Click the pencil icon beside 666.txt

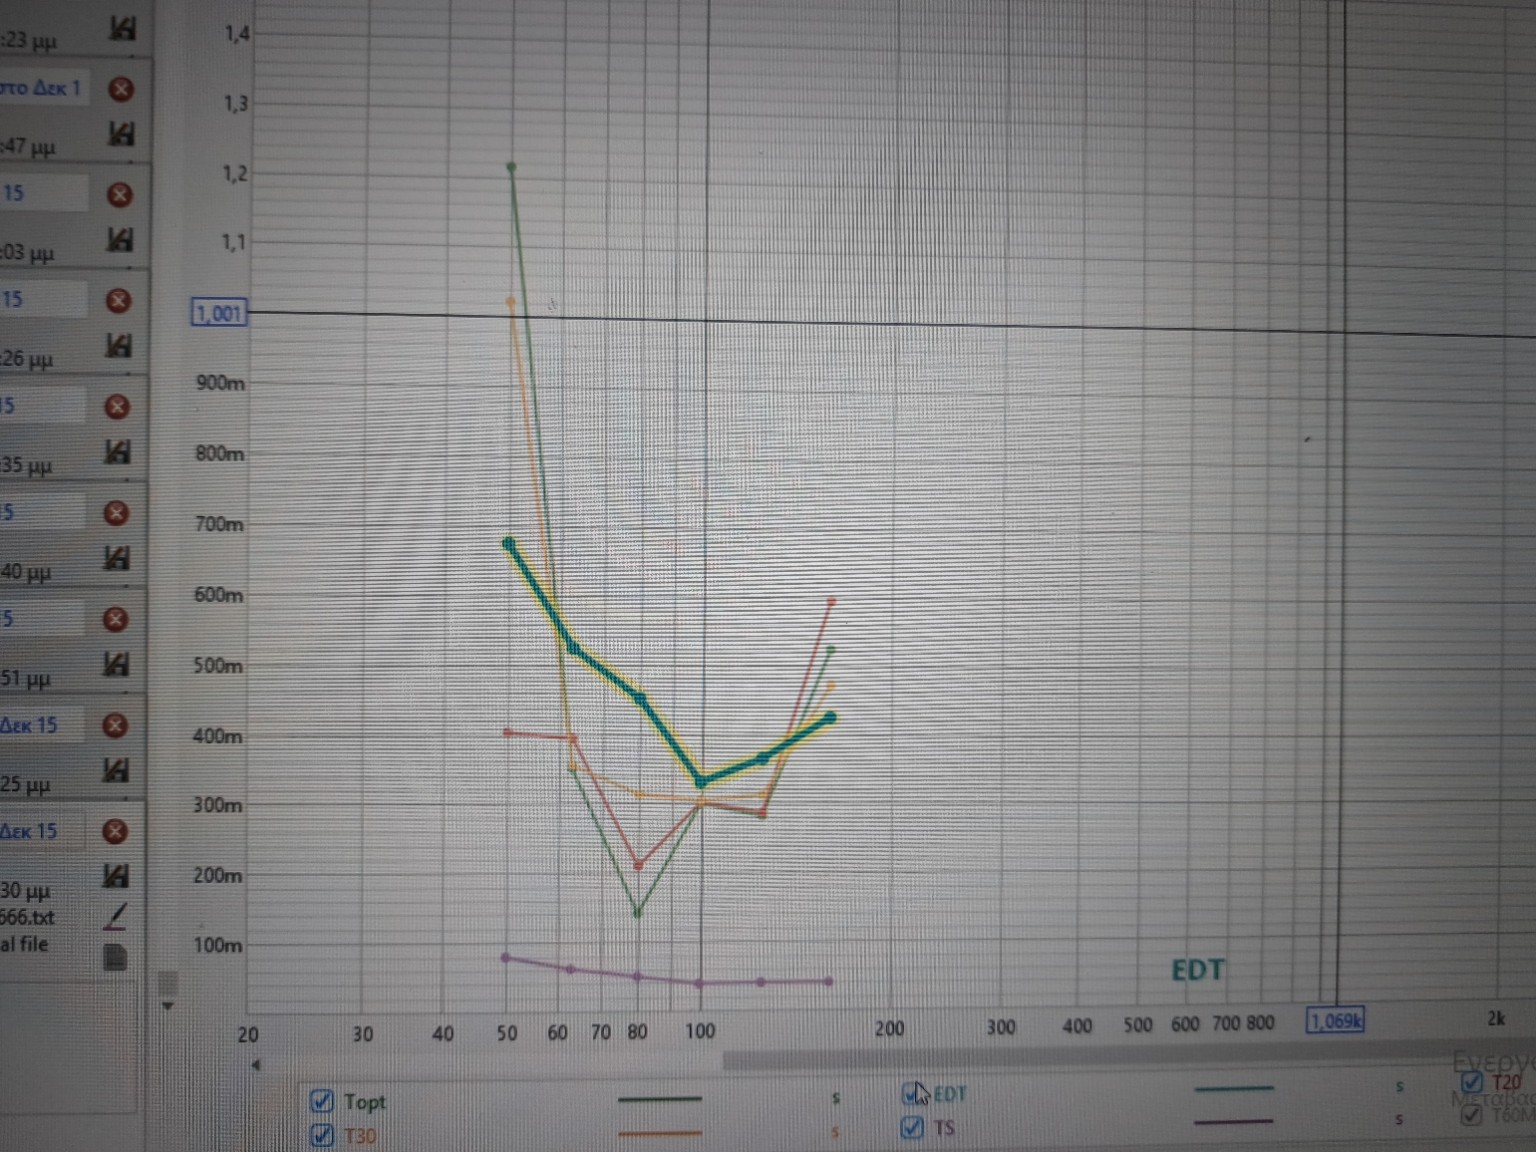116,916
